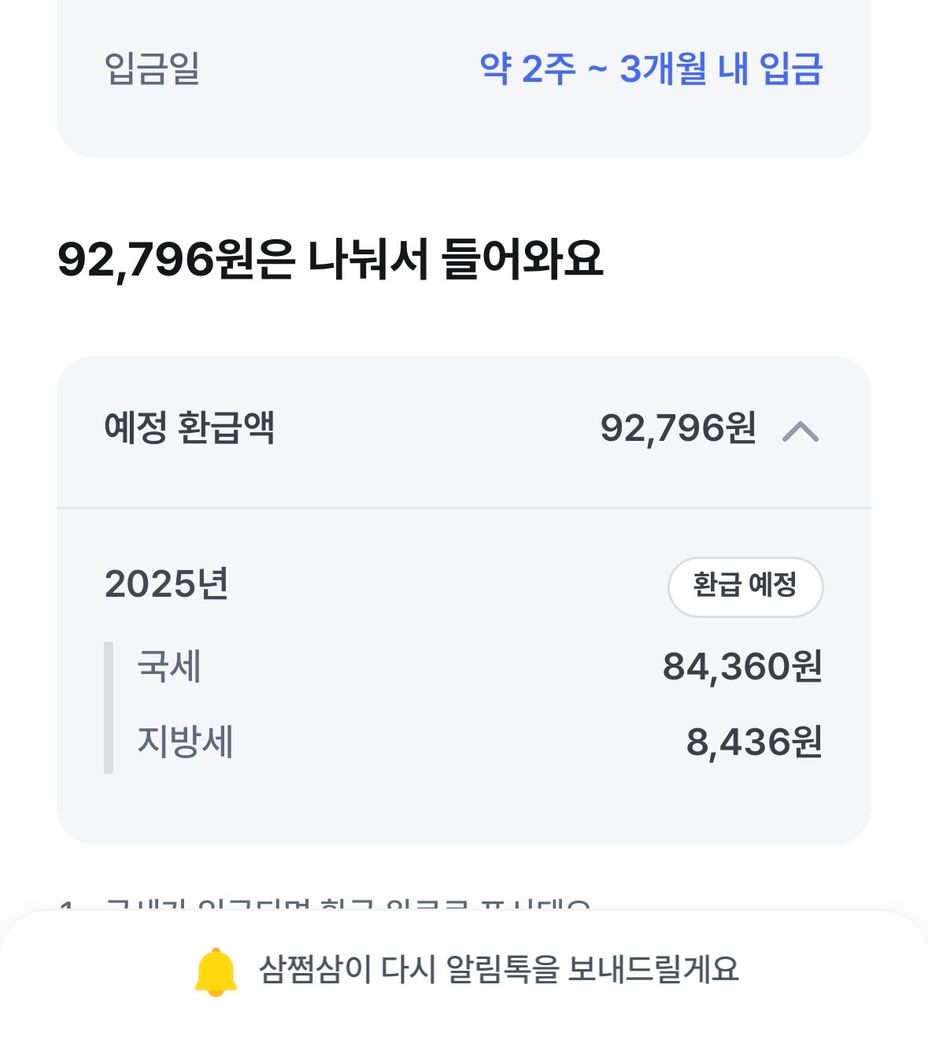
Task: Tap the 92,796원은 나눠서 들어와요 heading
Action: click(330, 259)
